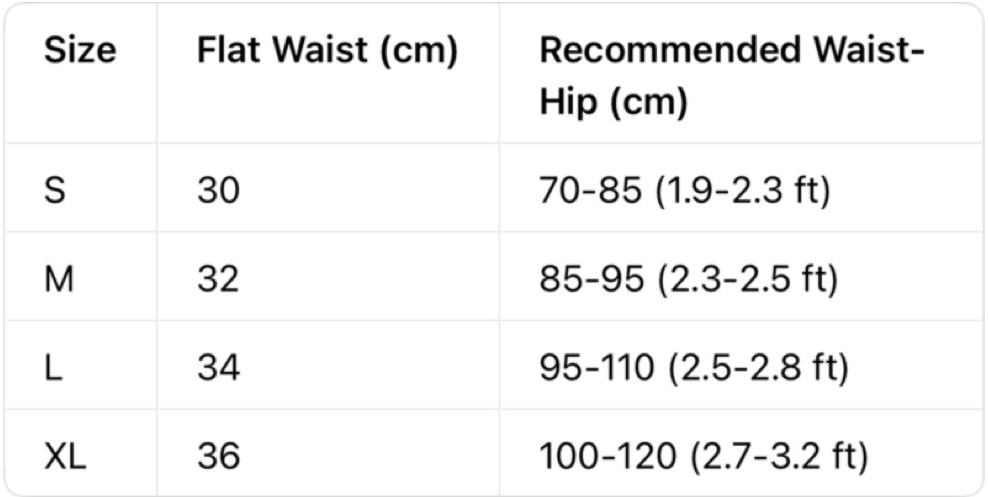This screenshot has height=497, width=988.
Task: Select the XL size cell
Action: (65, 457)
